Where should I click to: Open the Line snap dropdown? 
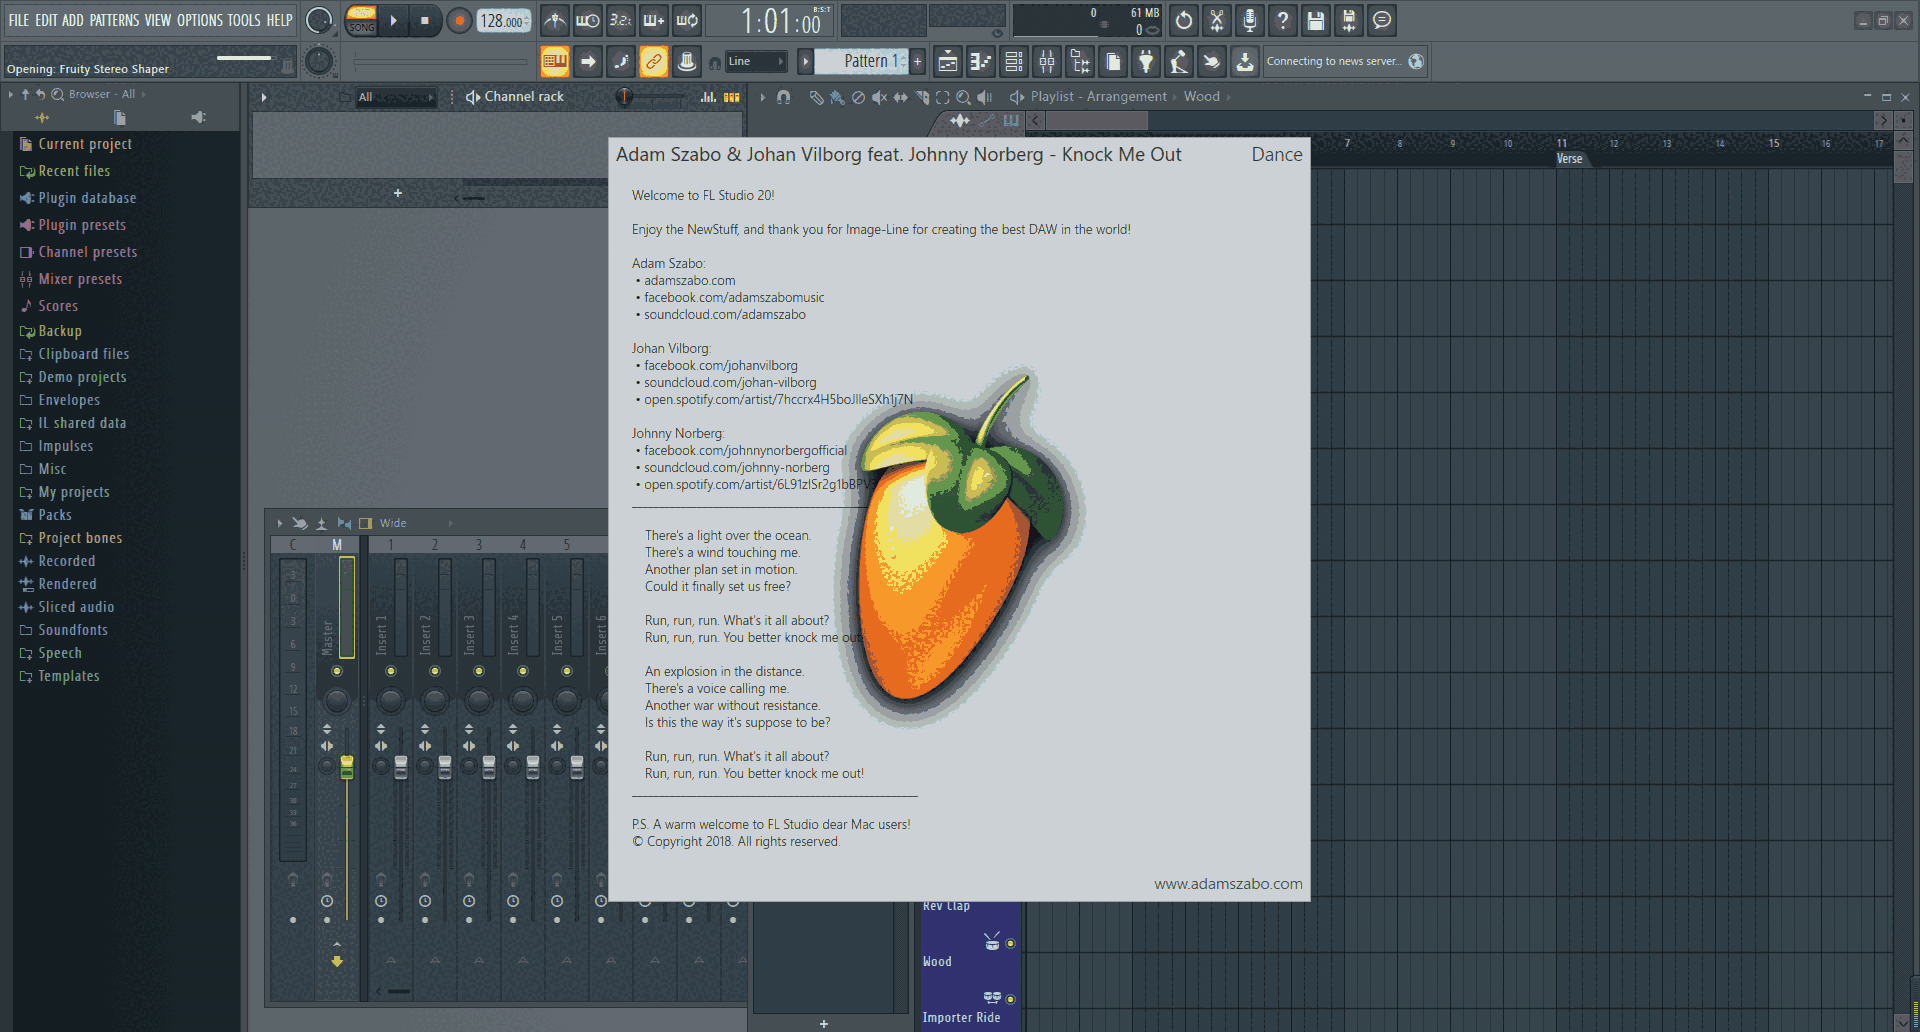[757, 61]
